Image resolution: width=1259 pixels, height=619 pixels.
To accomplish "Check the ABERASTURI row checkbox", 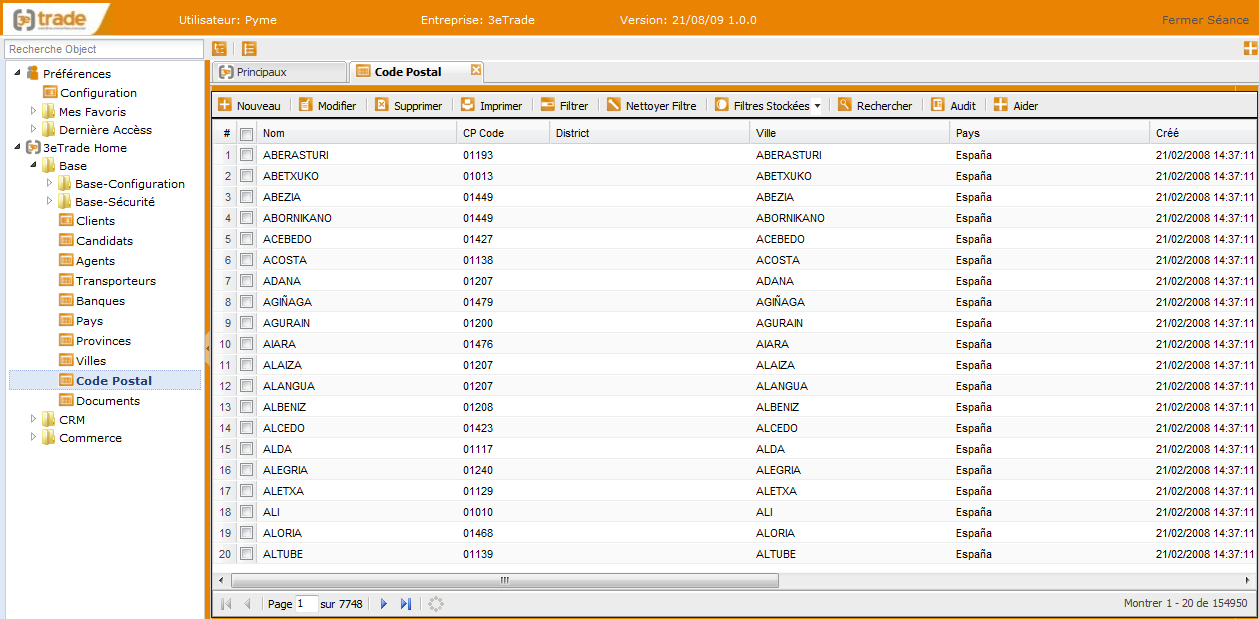I will click(x=246, y=155).
